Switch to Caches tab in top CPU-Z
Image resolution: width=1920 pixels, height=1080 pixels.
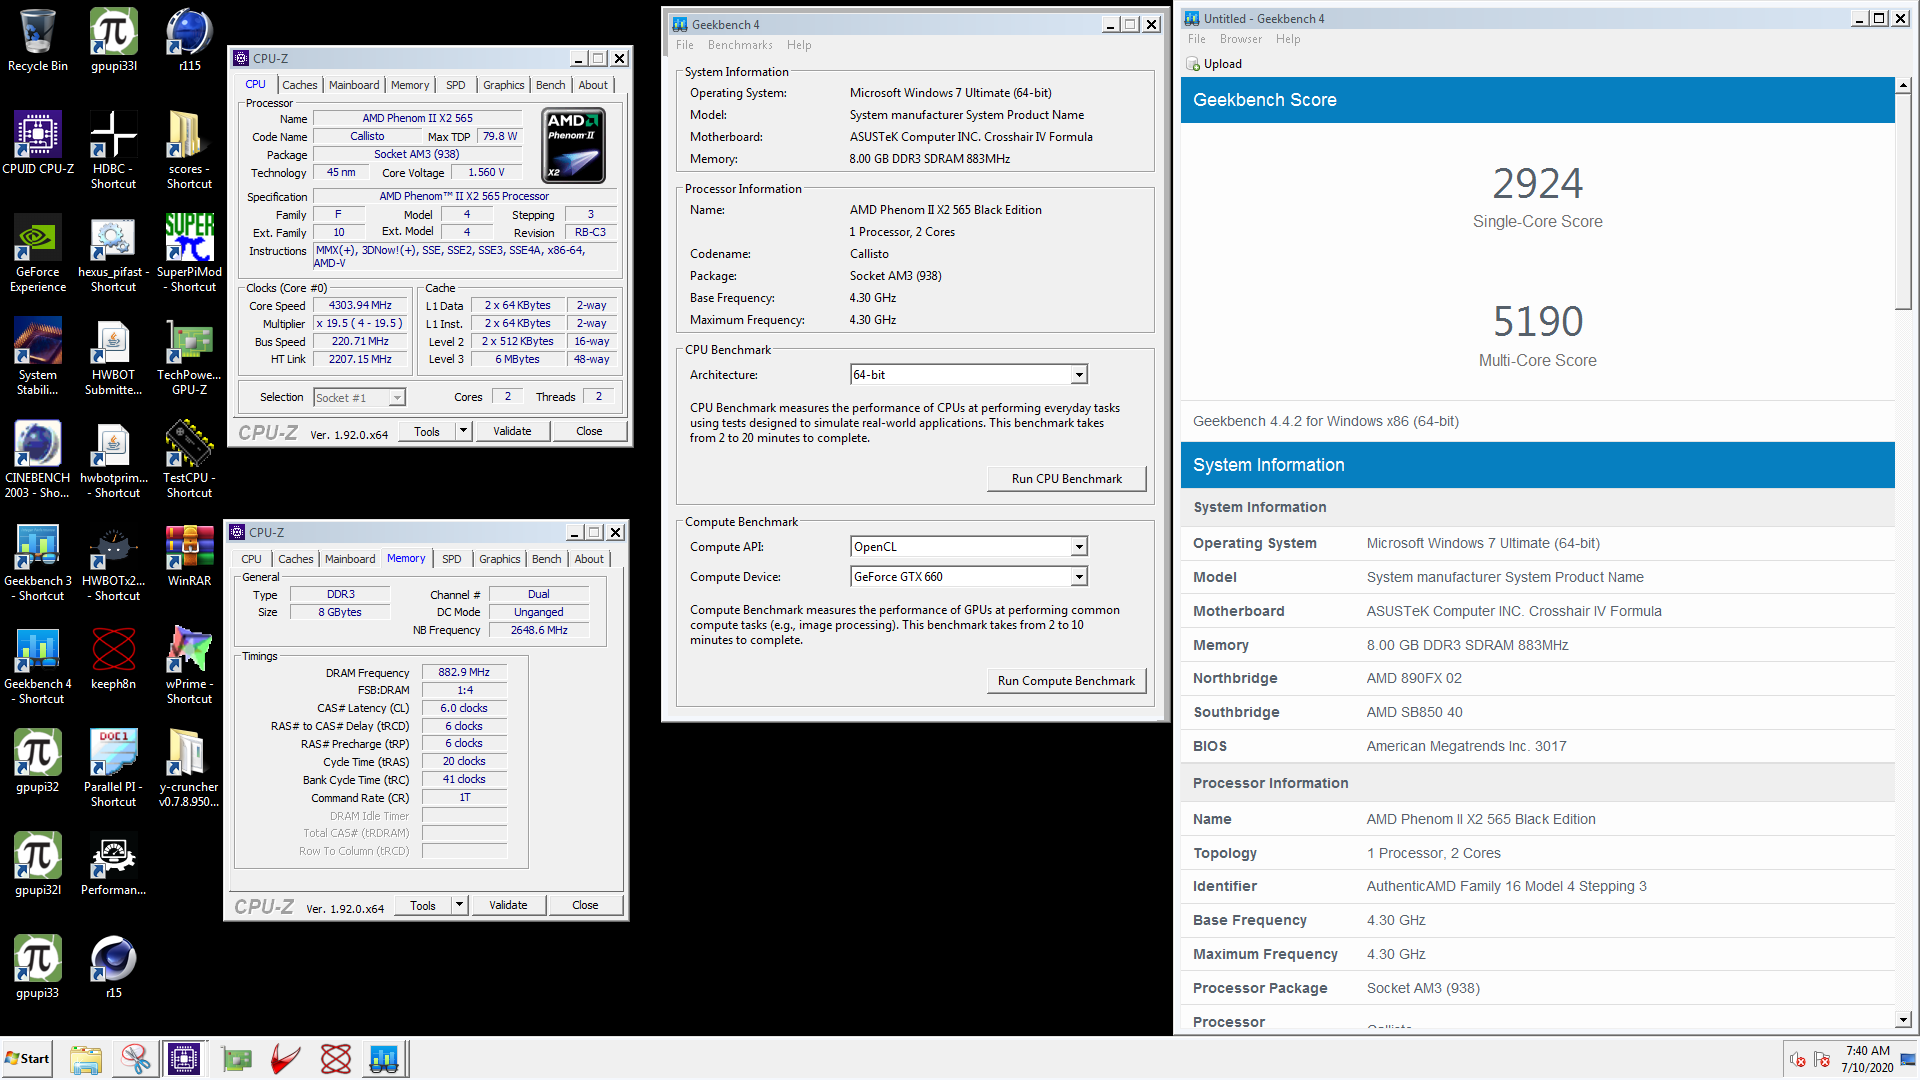299,85
